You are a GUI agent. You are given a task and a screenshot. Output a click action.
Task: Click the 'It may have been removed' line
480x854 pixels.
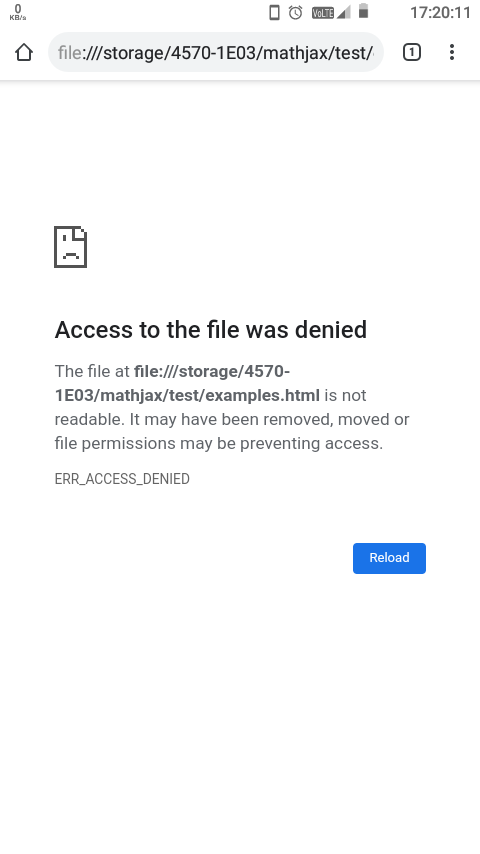coord(232,419)
